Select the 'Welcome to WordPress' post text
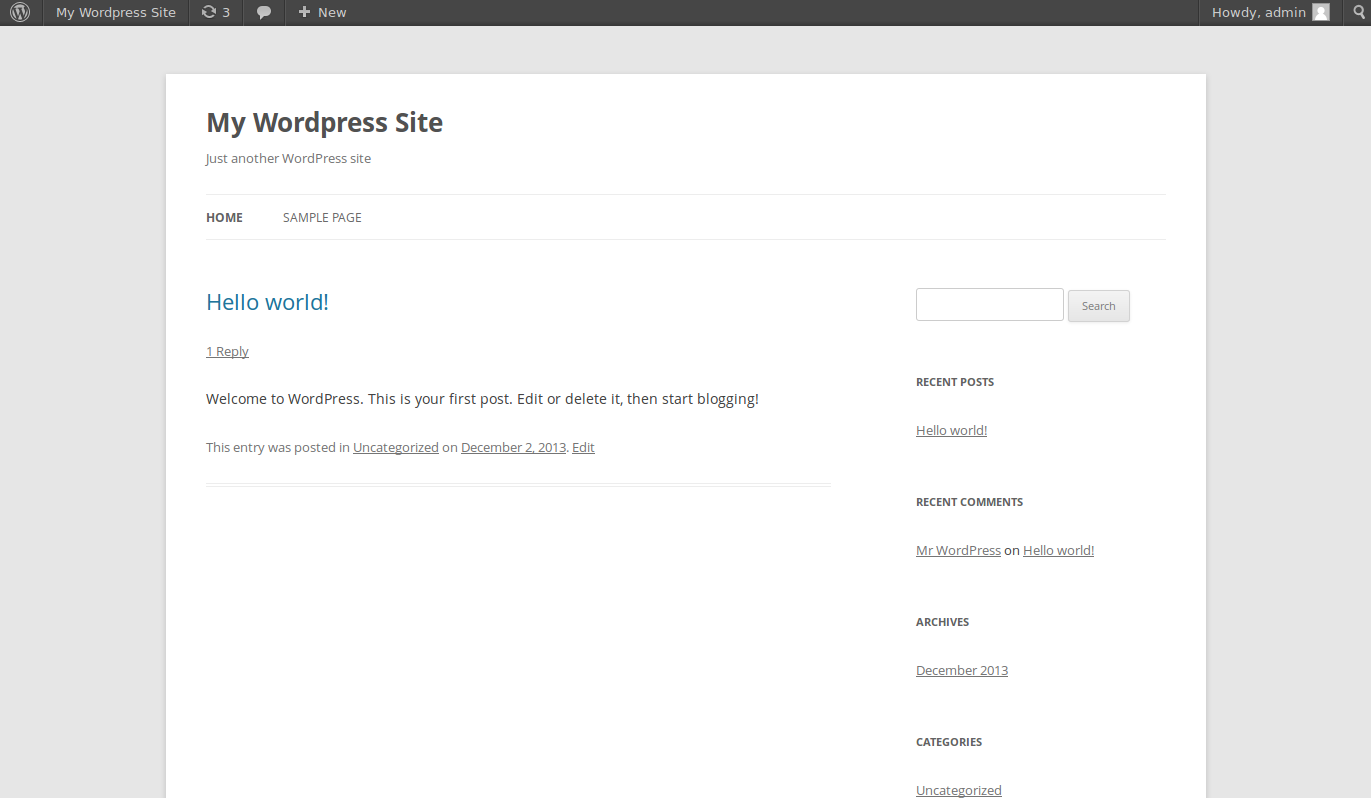1371x798 pixels. (x=482, y=399)
